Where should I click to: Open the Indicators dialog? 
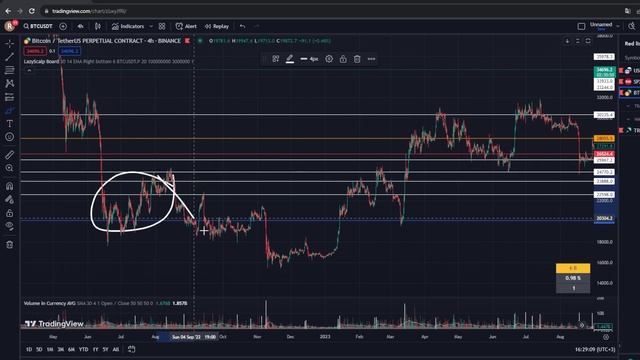(128, 26)
